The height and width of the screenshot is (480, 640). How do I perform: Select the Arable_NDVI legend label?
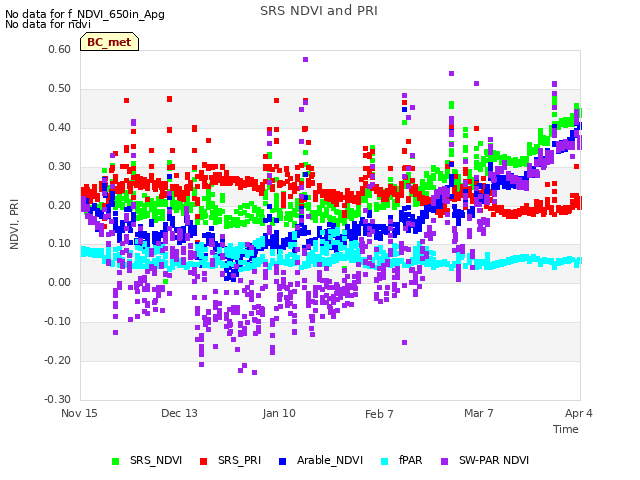330,460
